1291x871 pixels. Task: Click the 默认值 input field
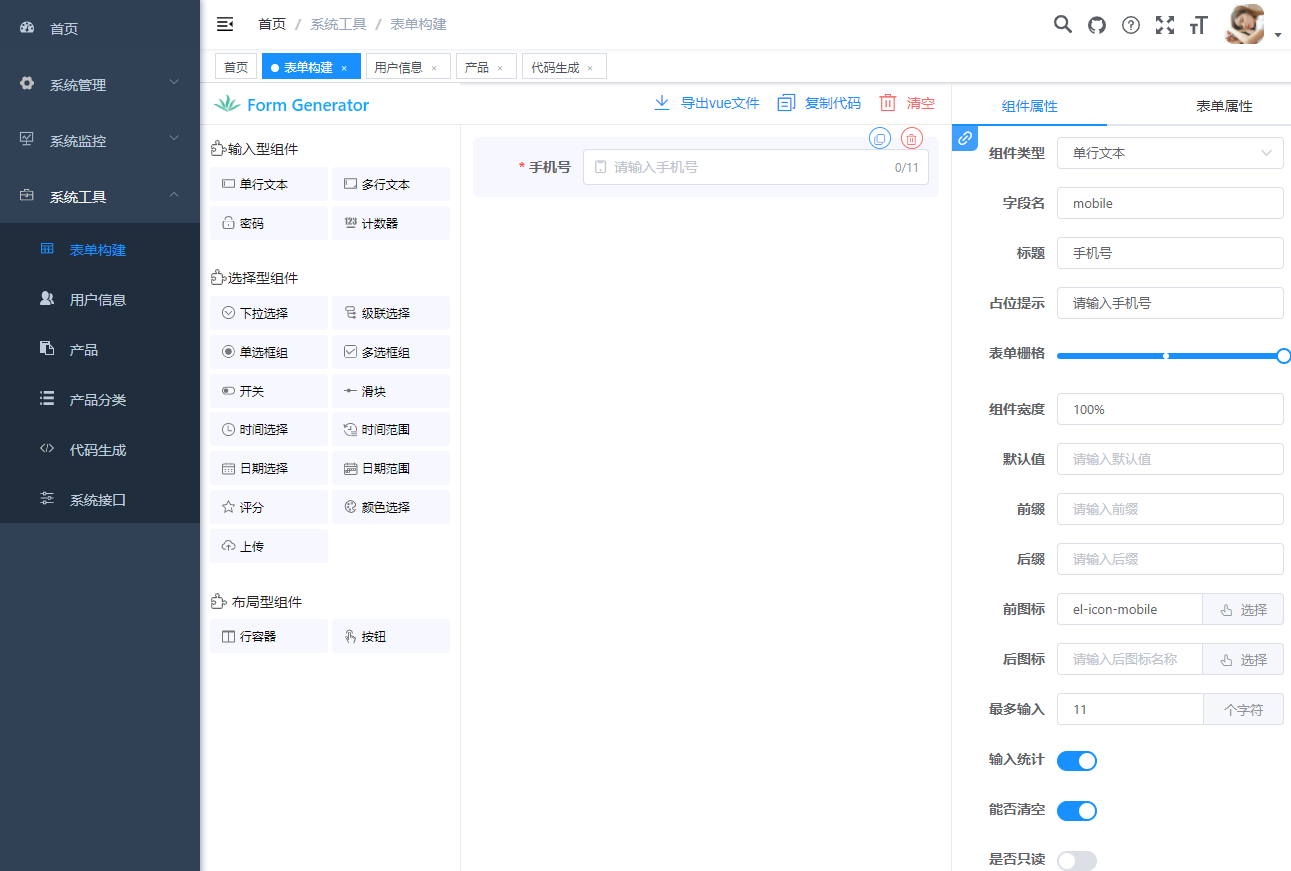(1169, 459)
